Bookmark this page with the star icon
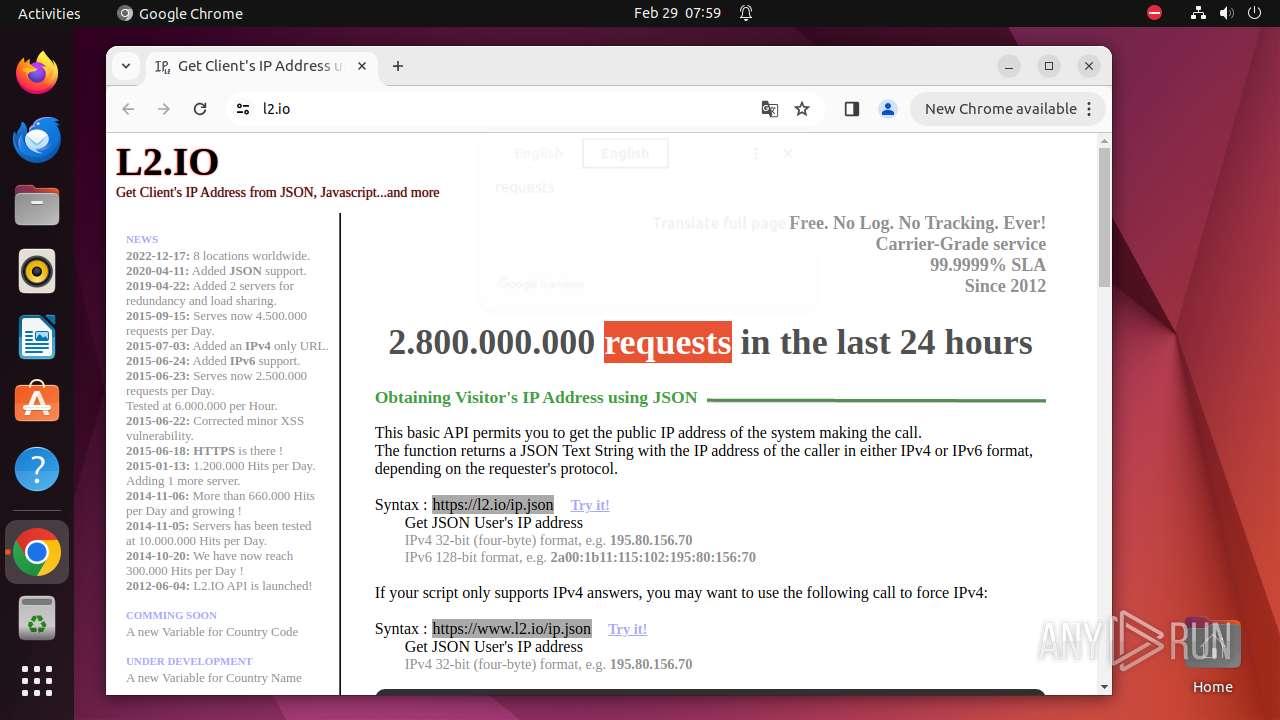The image size is (1280, 720). pos(802,109)
